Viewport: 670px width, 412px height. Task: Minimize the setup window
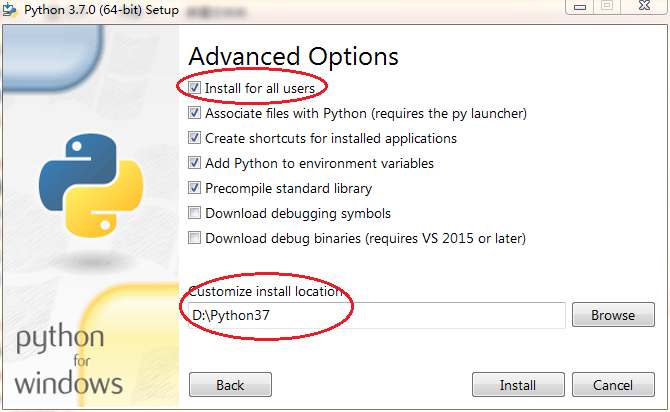580,7
